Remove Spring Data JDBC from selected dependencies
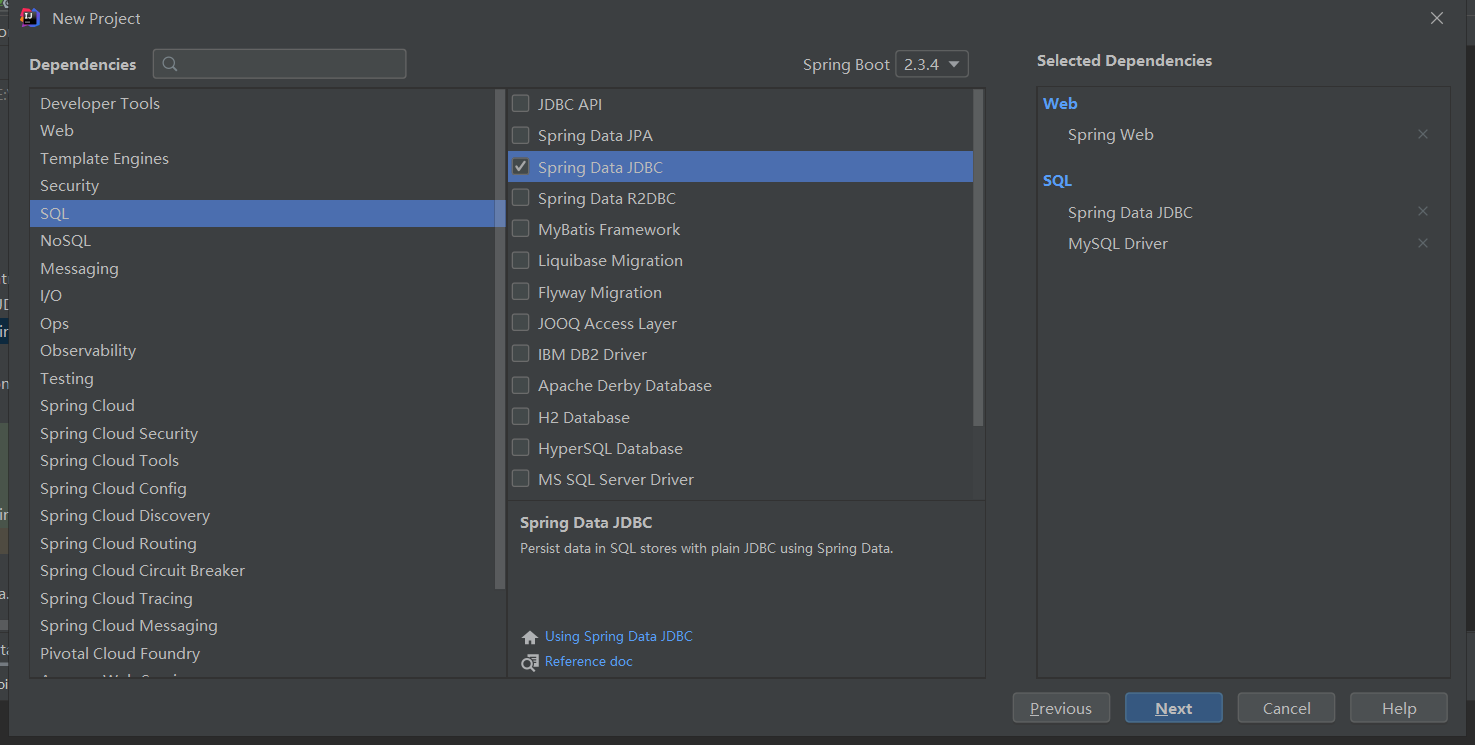The image size is (1475, 745). [x=1423, y=211]
